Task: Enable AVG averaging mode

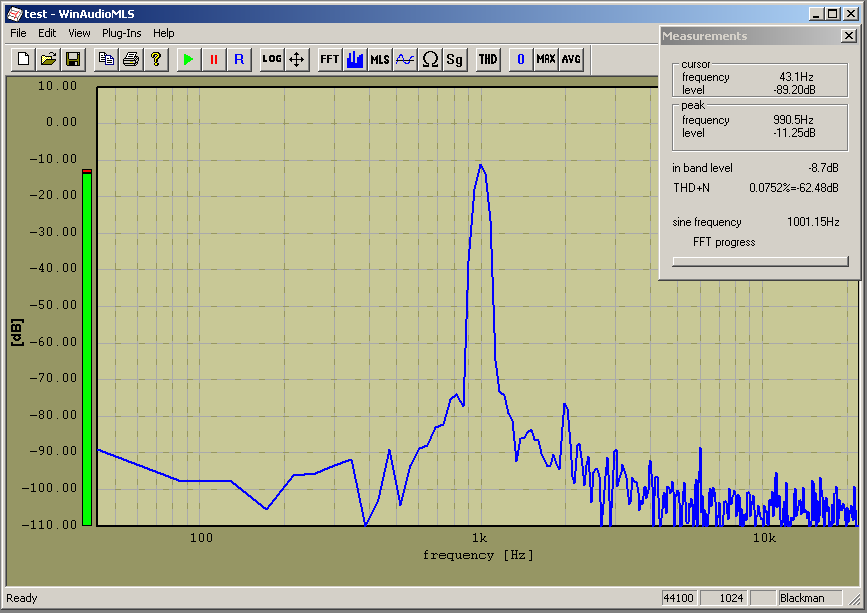Action: (571, 59)
